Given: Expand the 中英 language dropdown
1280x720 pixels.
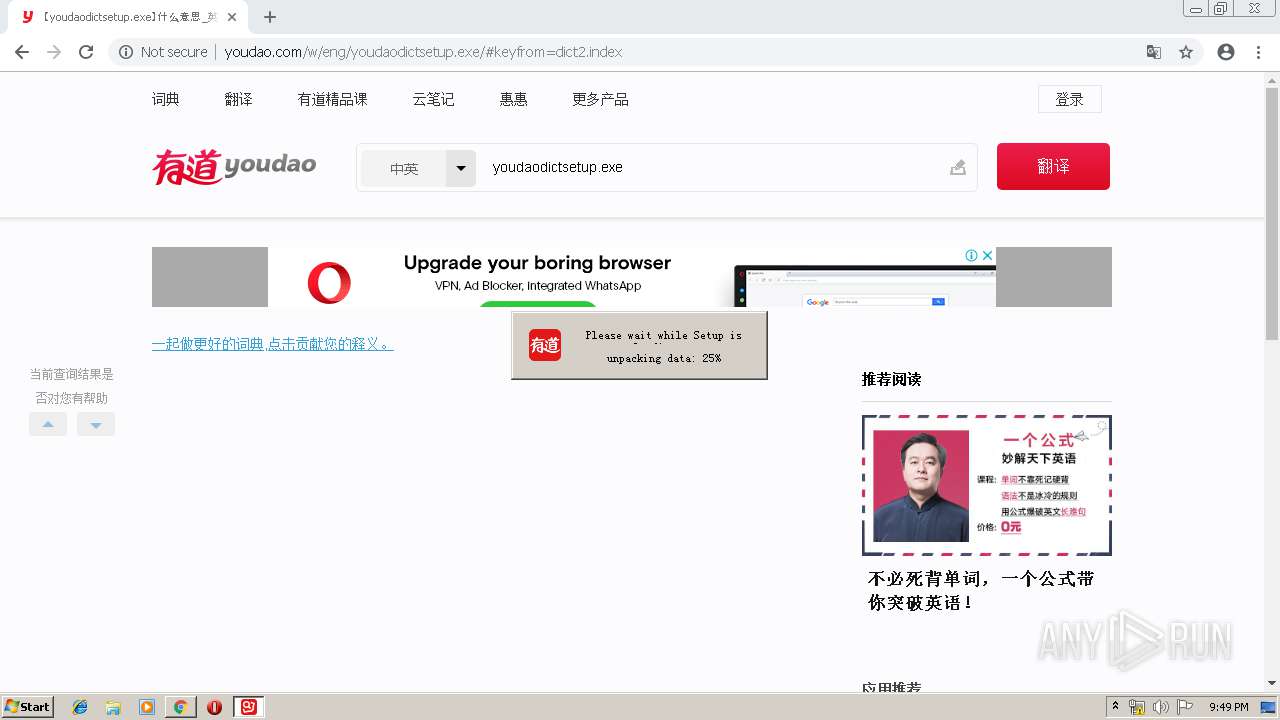Looking at the screenshot, I should coord(460,168).
